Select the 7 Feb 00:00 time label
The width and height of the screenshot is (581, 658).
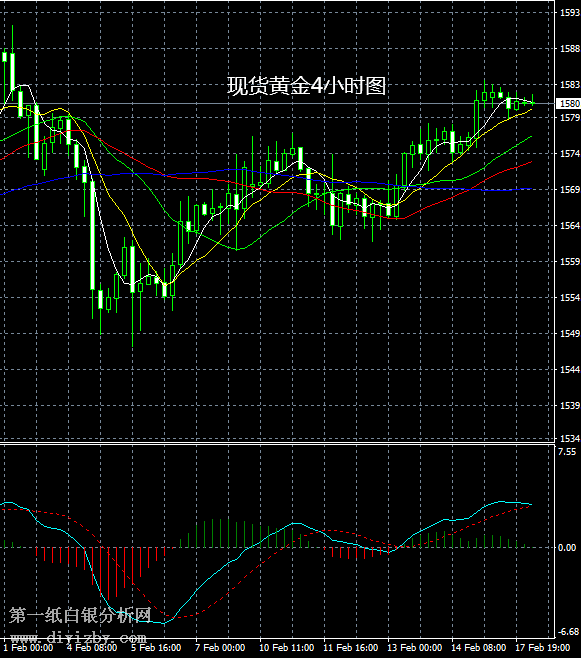coord(220,648)
